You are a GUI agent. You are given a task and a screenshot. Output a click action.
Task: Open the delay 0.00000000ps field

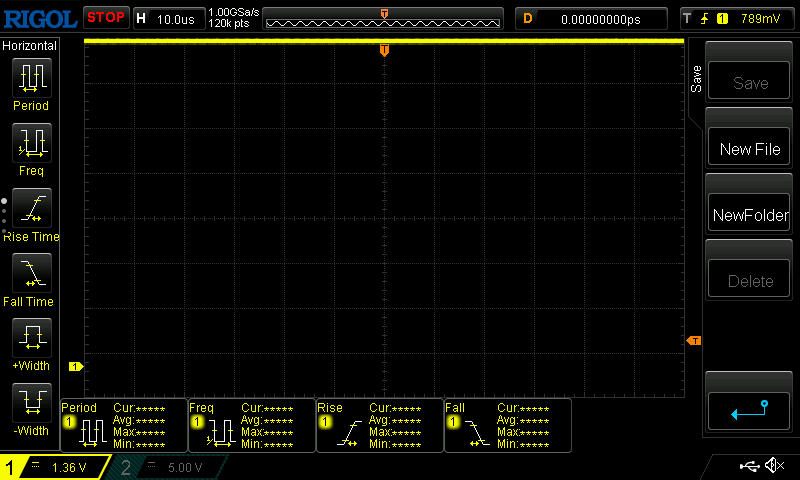pyautogui.click(x=593, y=18)
